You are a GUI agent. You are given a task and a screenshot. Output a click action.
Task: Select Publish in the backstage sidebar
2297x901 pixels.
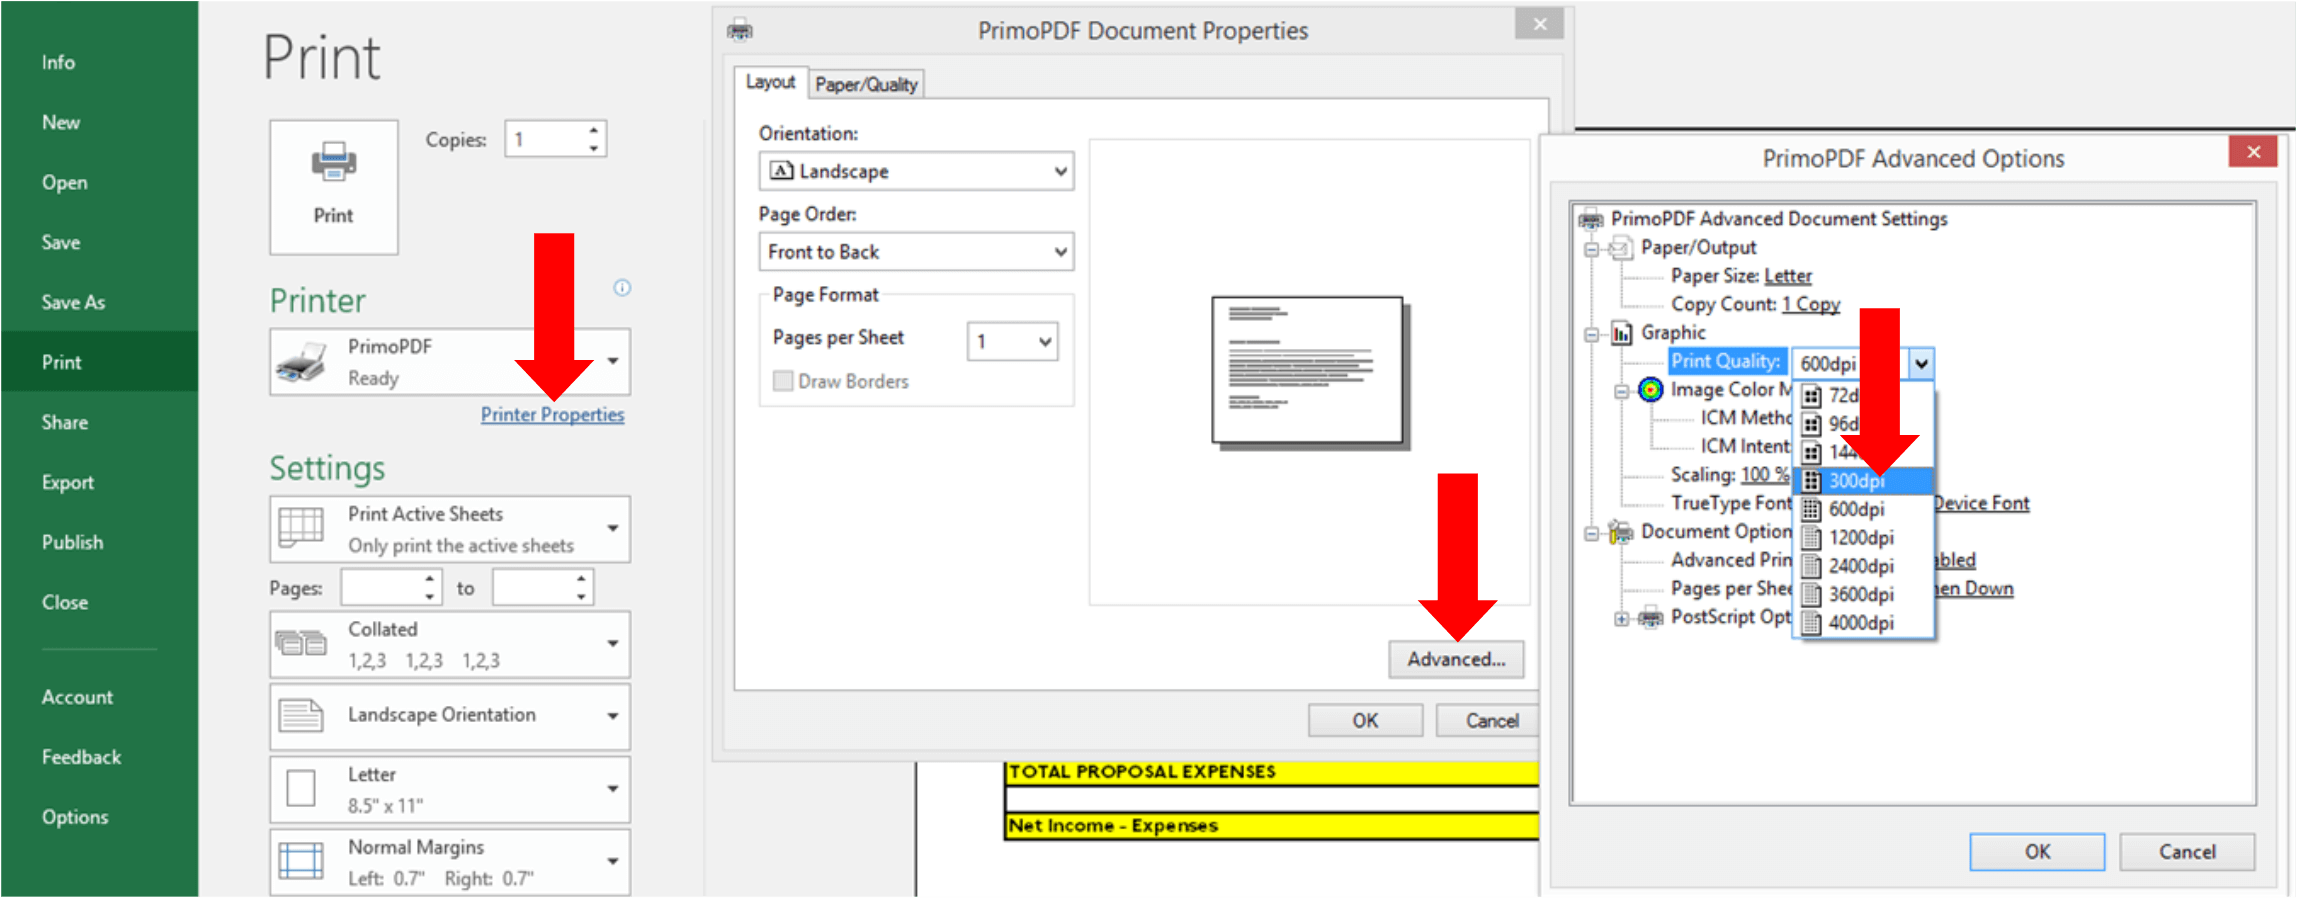[x=72, y=542]
